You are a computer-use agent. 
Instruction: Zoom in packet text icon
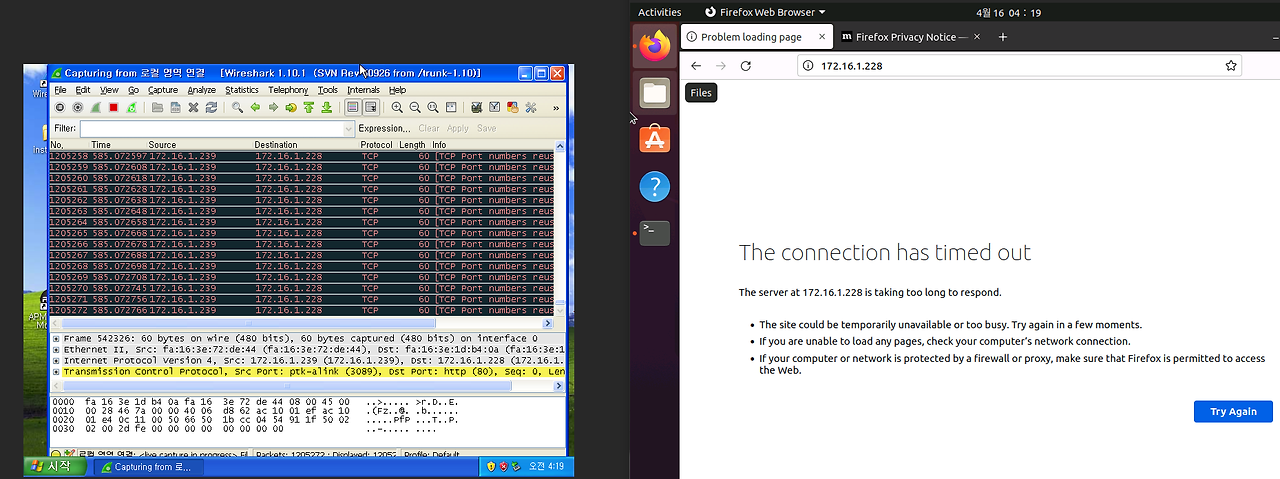[397, 107]
